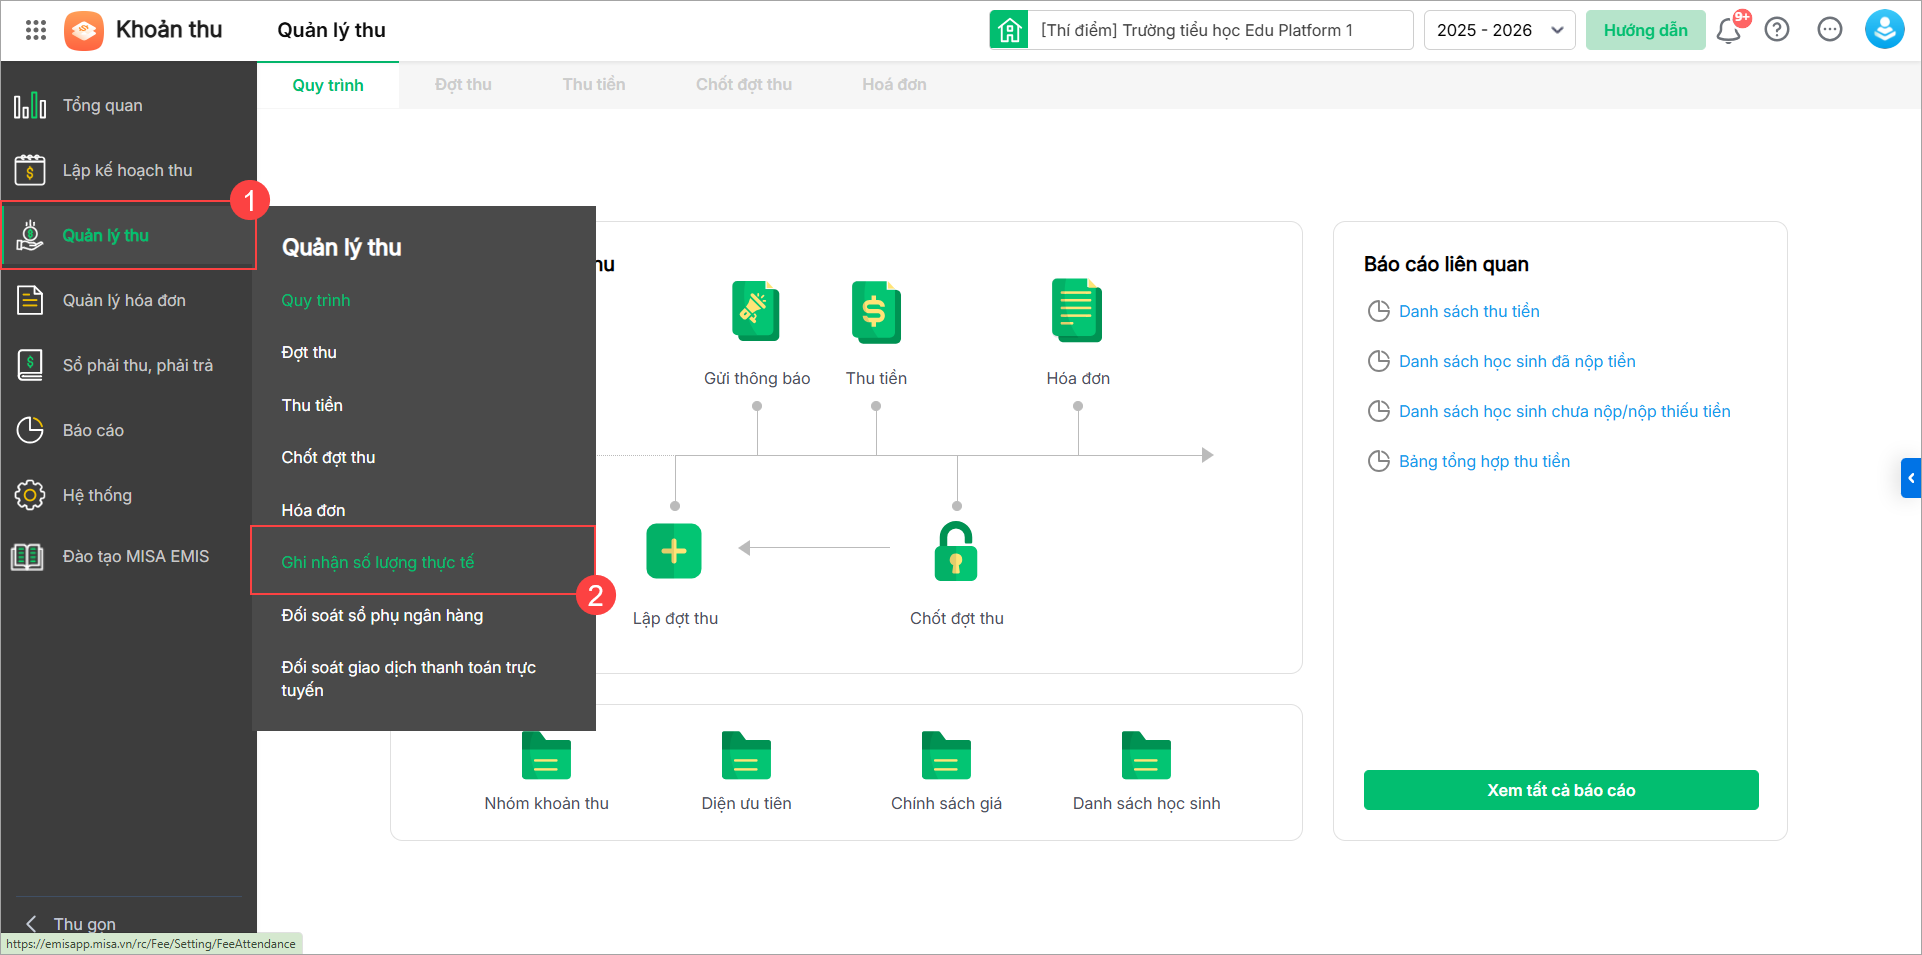Click the Hướng dẫn button

click(1645, 30)
